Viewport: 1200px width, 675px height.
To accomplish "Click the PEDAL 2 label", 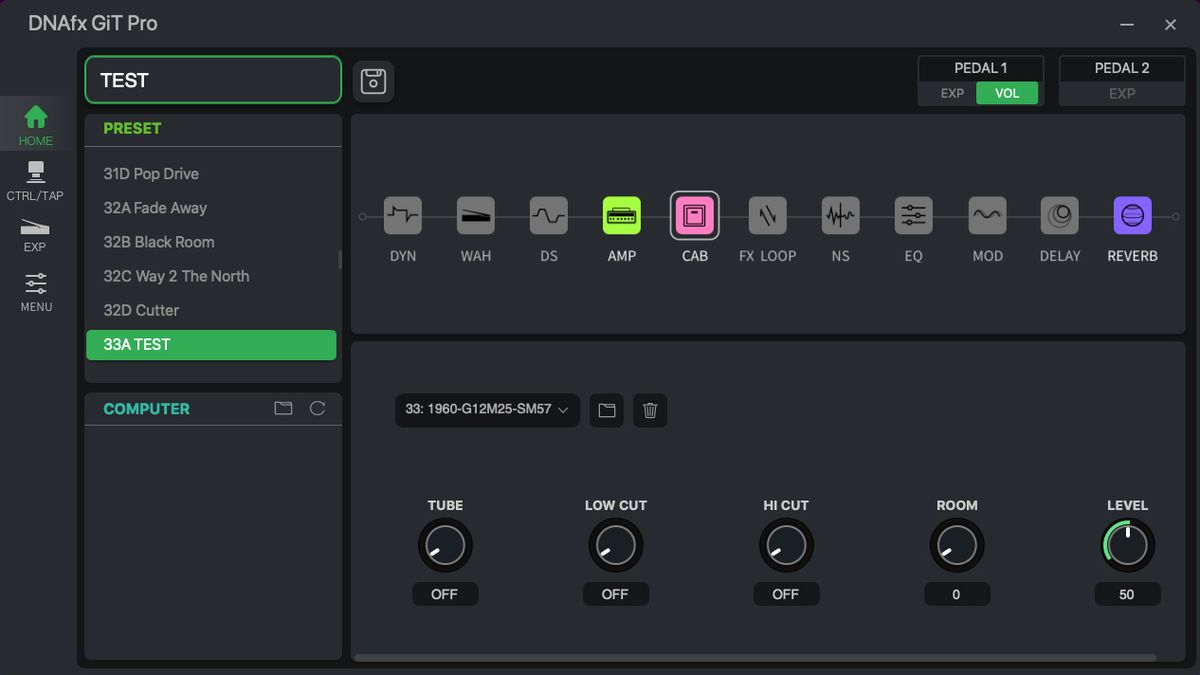I will (1122, 68).
